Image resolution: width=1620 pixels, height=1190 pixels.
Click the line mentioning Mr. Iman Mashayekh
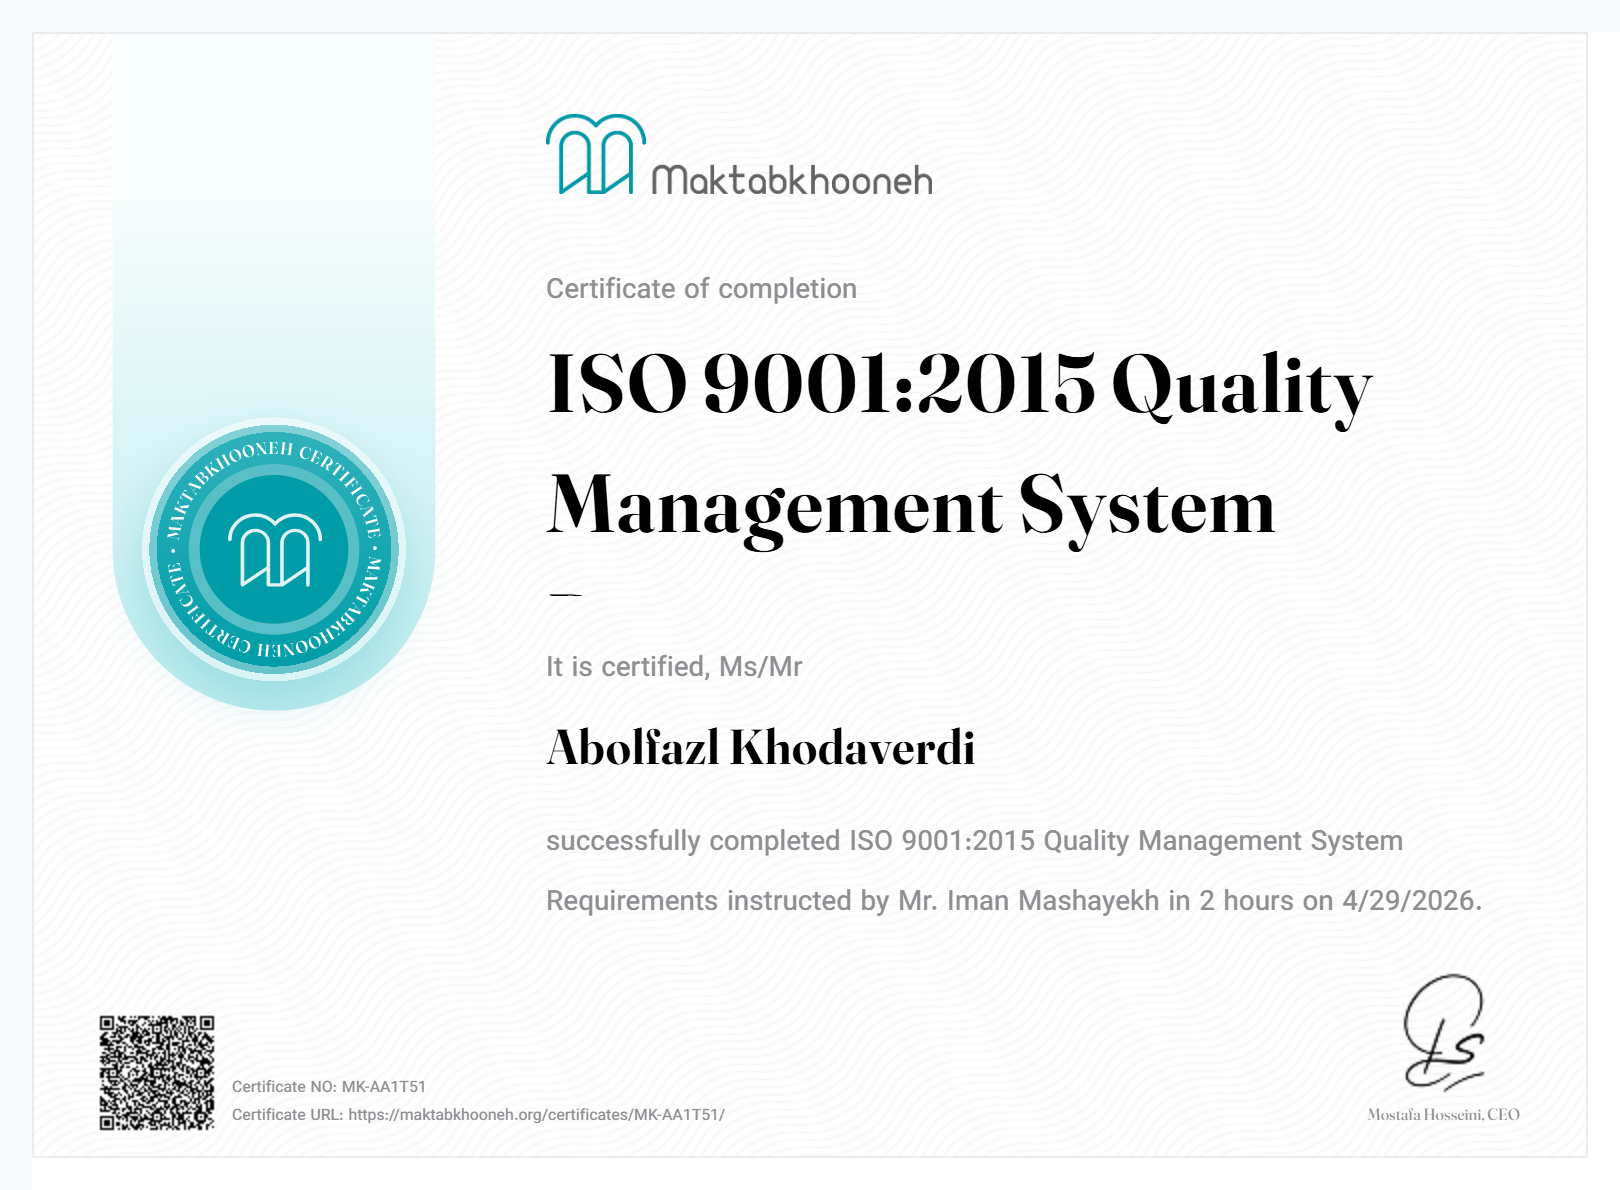tap(1014, 901)
